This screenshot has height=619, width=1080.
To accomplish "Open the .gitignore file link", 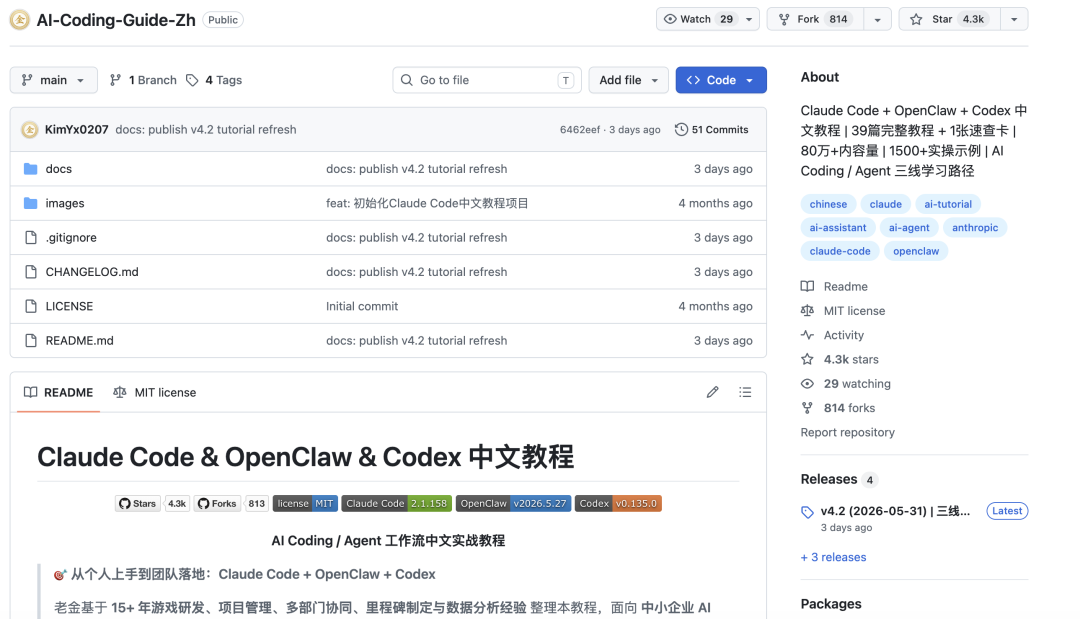I will coord(71,238).
